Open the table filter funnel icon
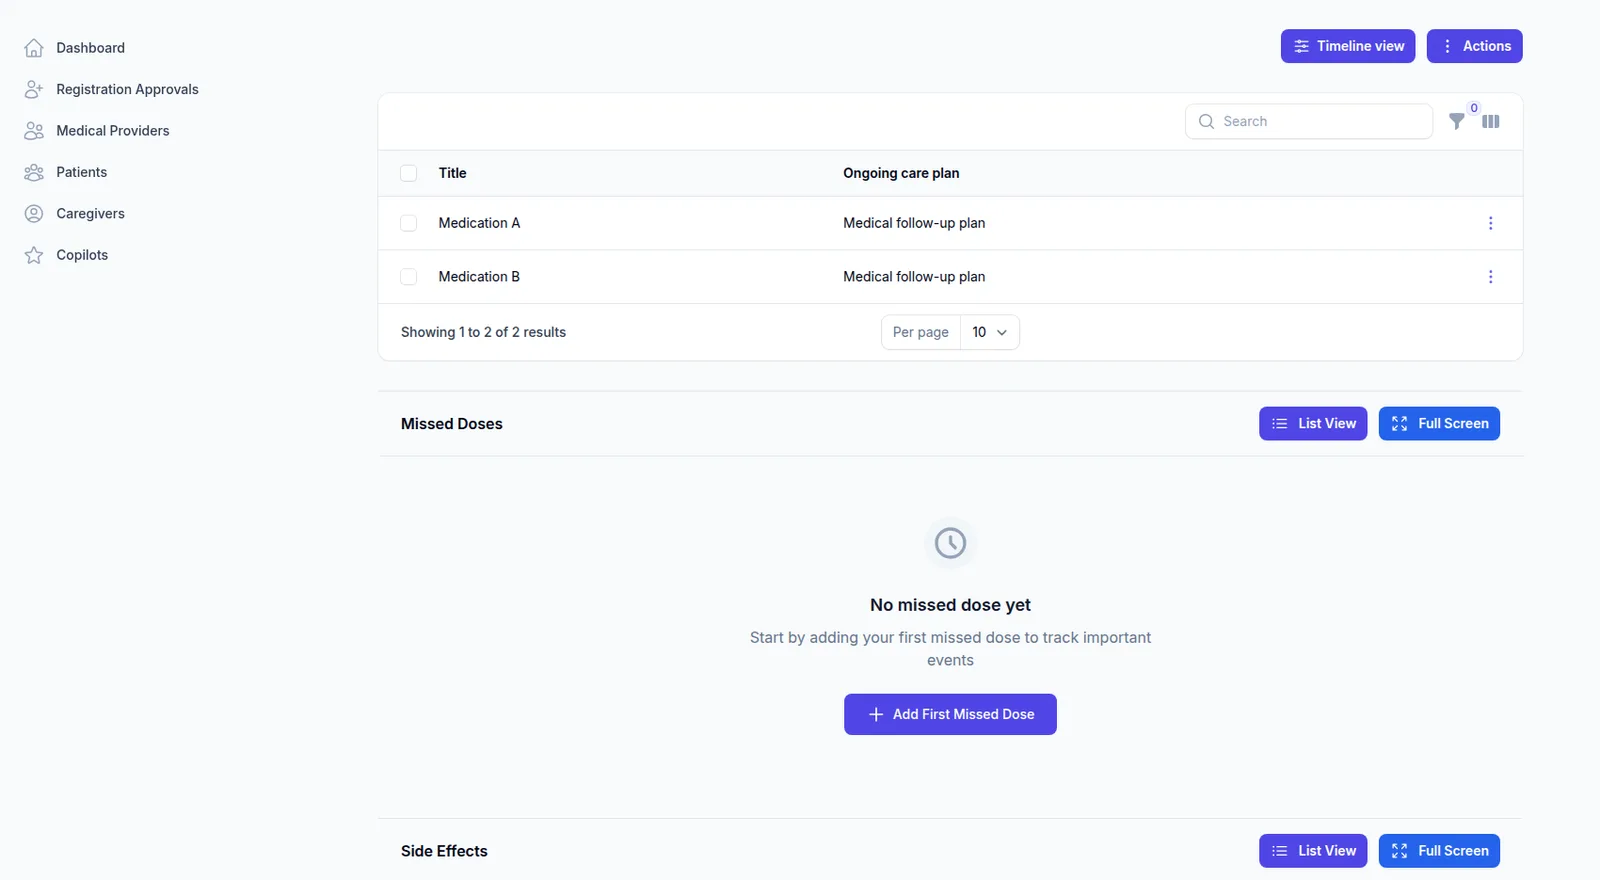This screenshot has width=1600, height=880. point(1457,121)
